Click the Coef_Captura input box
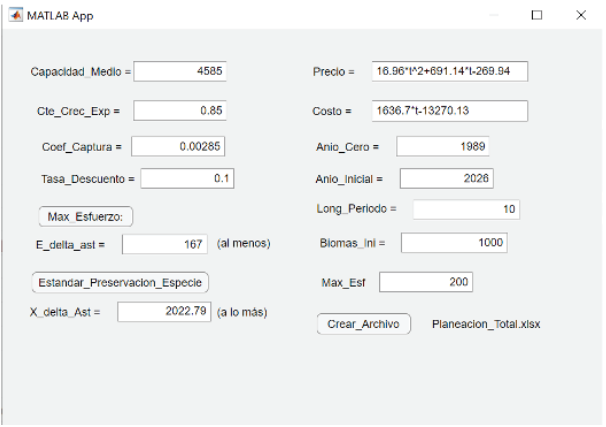This screenshot has height=427, width=606. [178, 146]
